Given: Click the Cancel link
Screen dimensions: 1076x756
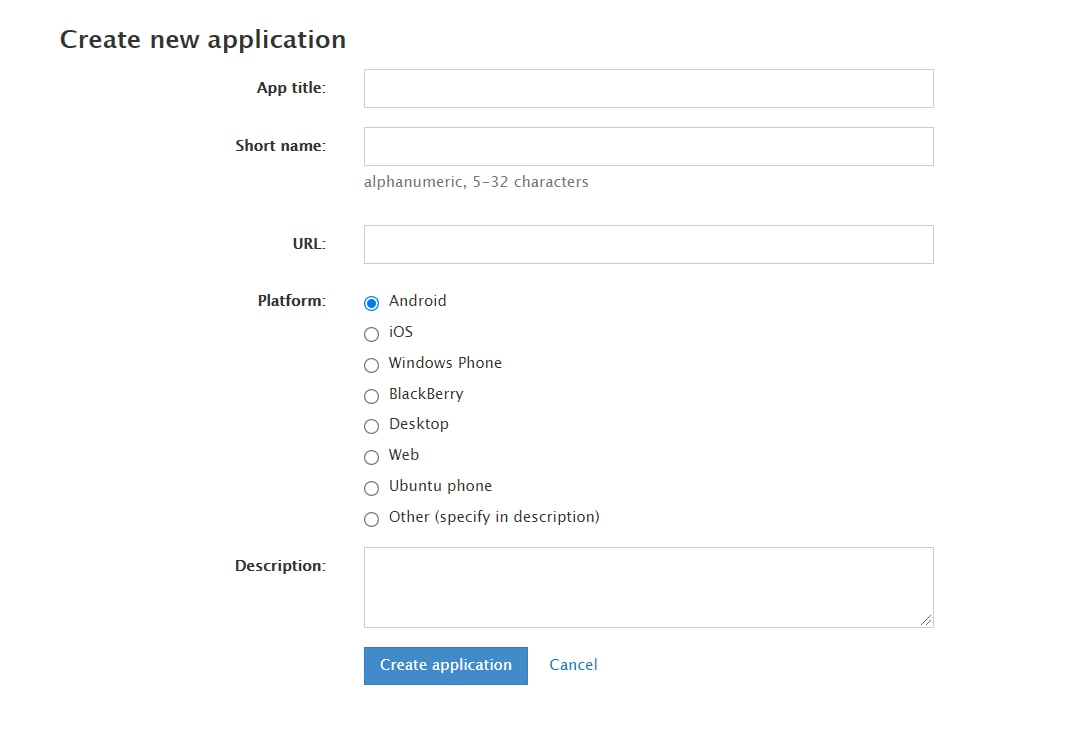Looking at the screenshot, I should (572, 665).
